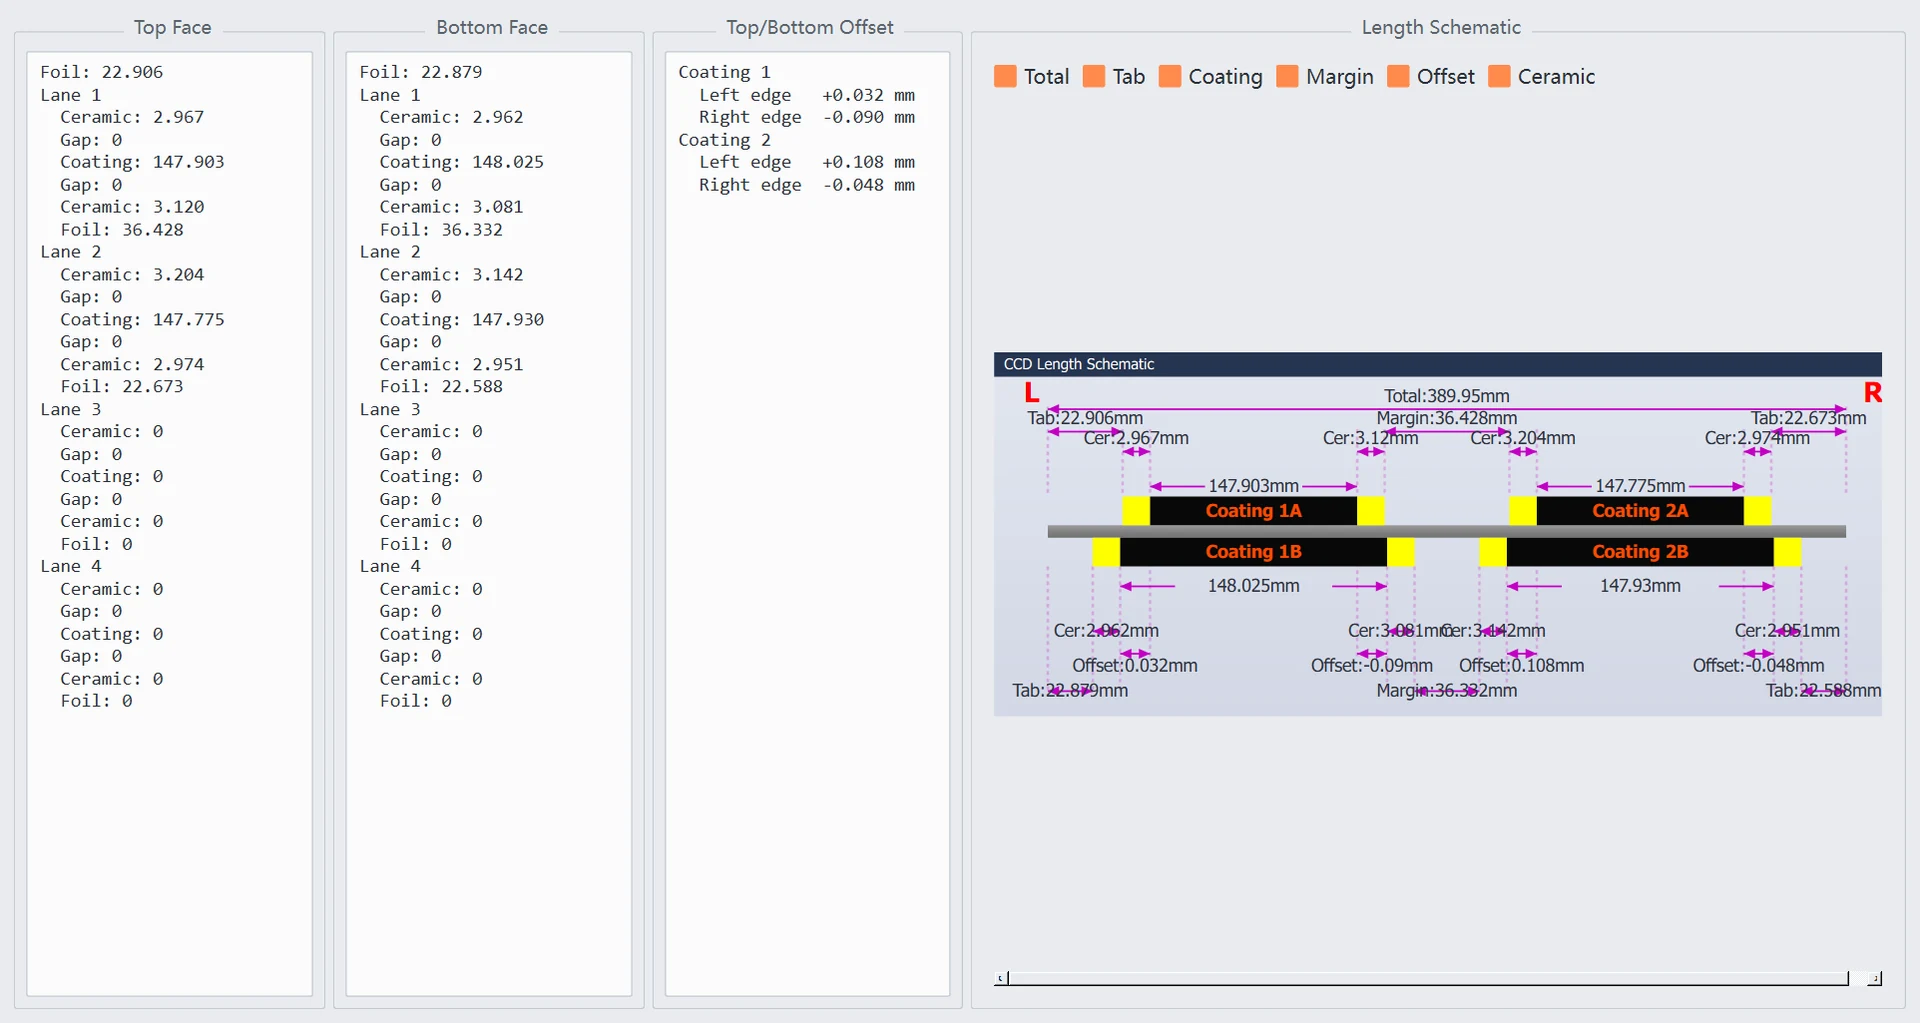This screenshot has height=1023, width=1920.
Task: Click the Coating 2A block in the schematic
Action: click(x=1640, y=511)
